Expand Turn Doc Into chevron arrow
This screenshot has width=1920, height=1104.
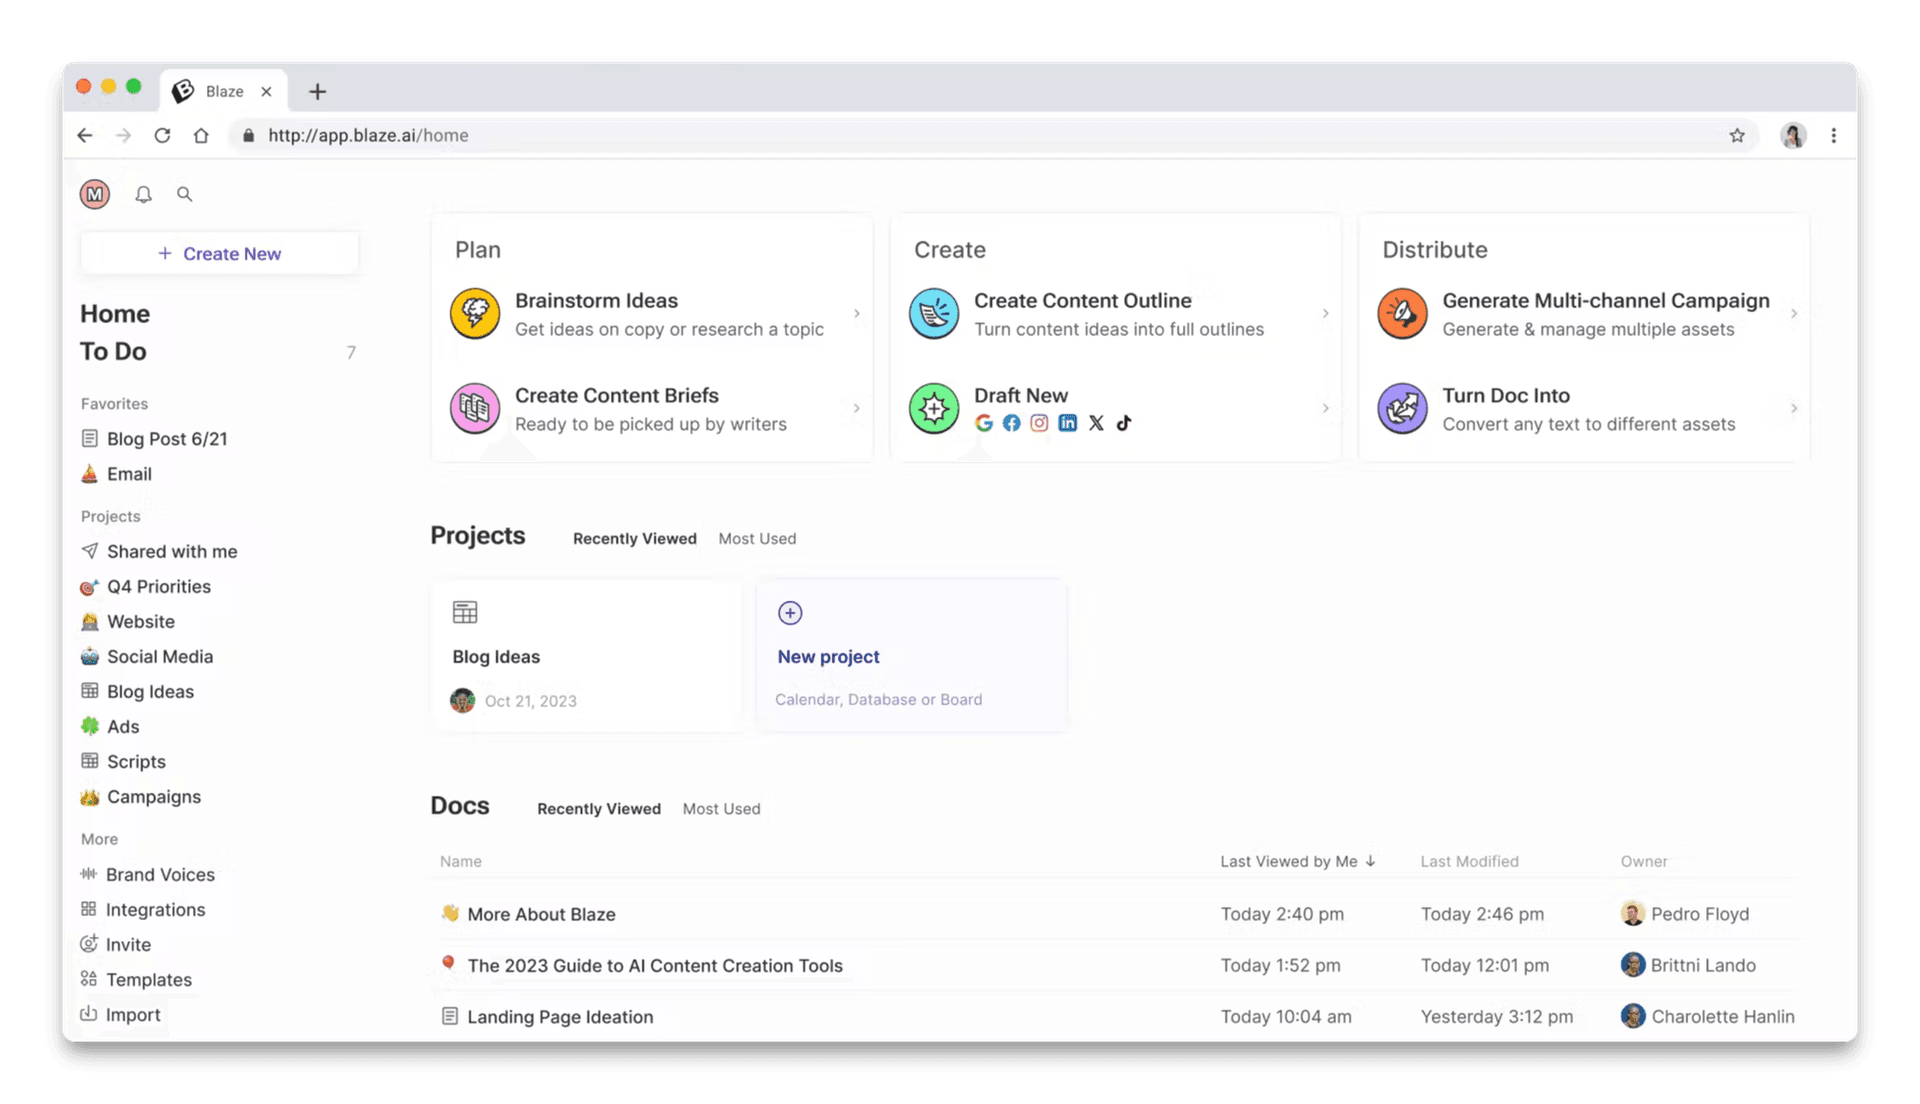click(x=1794, y=408)
